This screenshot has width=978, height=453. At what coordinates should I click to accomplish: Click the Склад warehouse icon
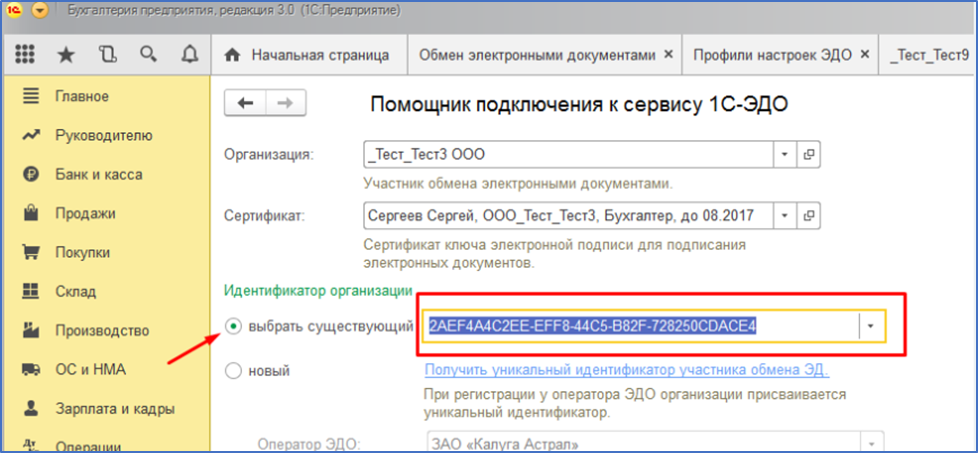(x=31, y=291)
